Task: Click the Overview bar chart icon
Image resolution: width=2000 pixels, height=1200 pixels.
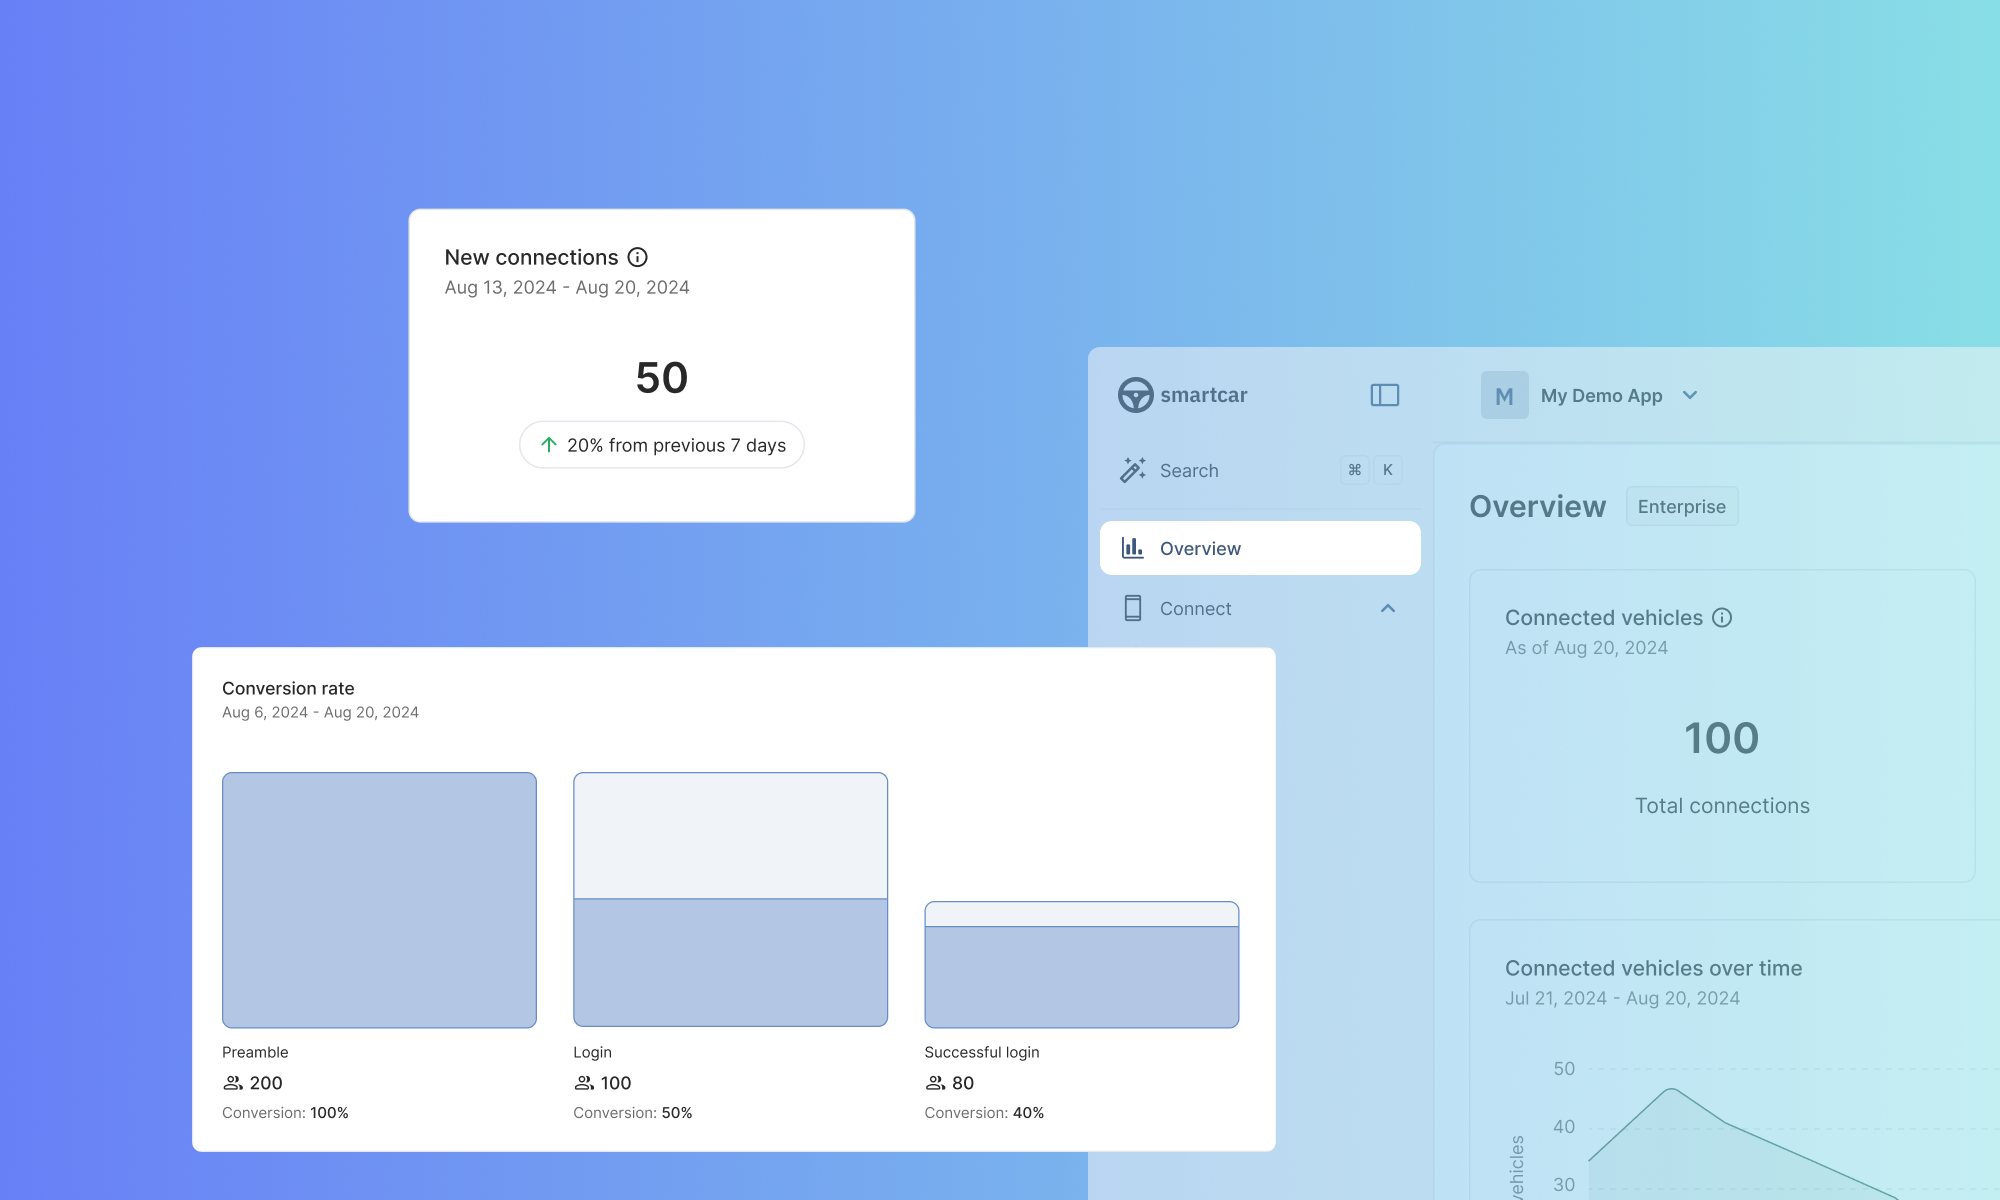Action: click(1132, 548)
